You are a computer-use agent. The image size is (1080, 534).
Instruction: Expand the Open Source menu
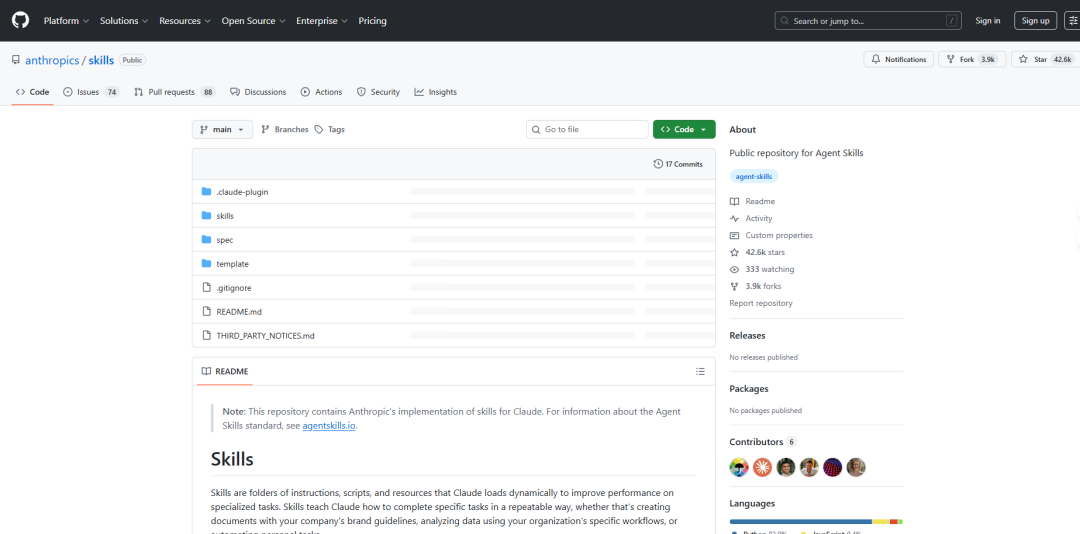(253, 21)
